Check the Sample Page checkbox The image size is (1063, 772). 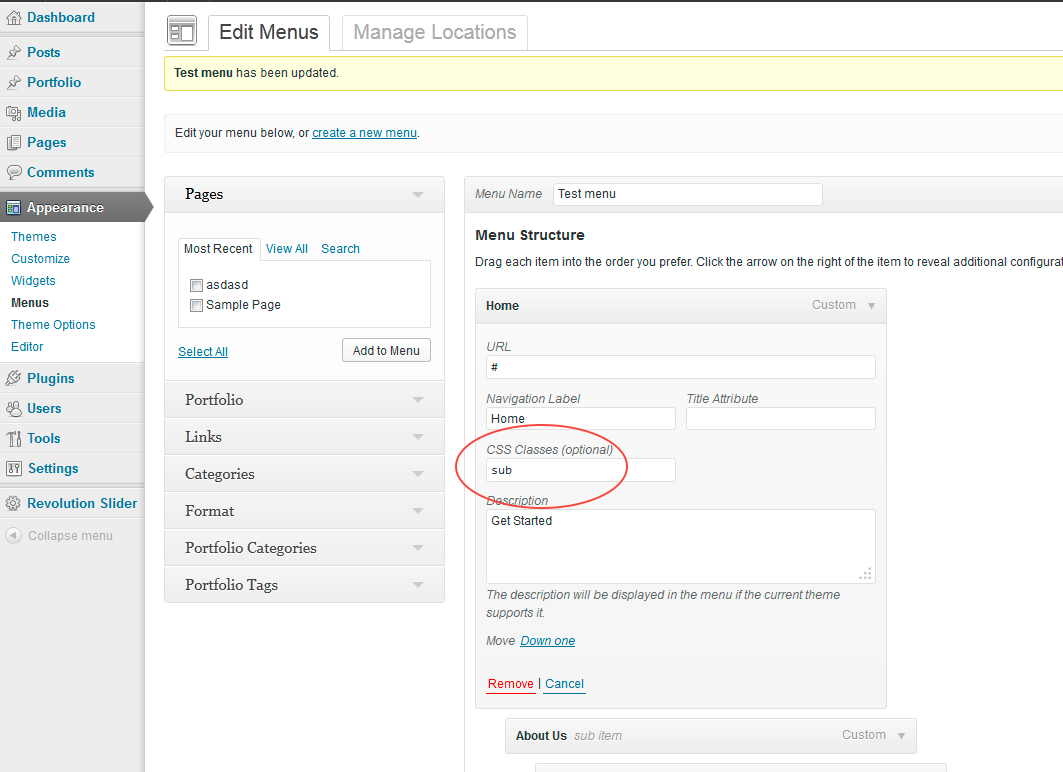(197, 306)
